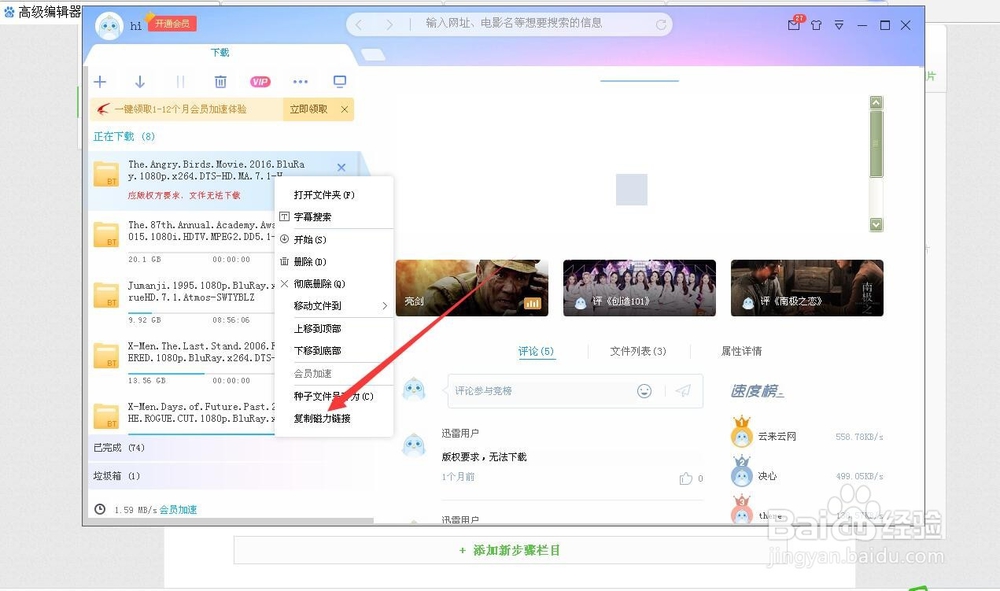The width and height of the screenshot is (1000, 591).
Task: Choose 上移到顶部 in the context menu
Action: pos(318,328)
